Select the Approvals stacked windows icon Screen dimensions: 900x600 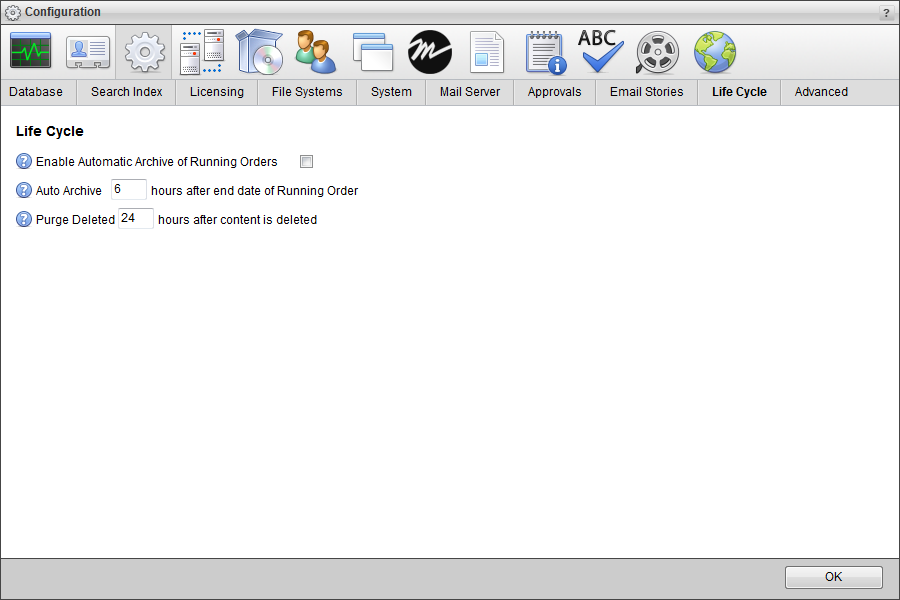coord(373,51)
